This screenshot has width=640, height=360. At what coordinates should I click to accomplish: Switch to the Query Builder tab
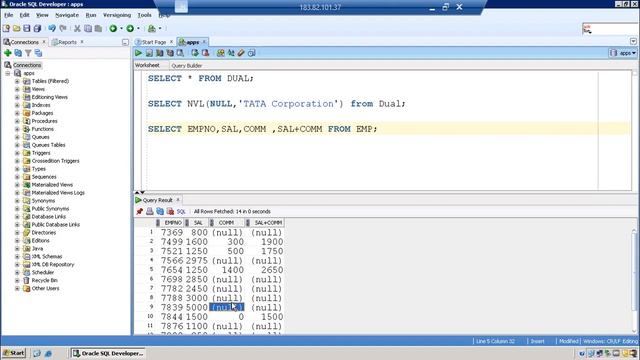click(187, 66)
